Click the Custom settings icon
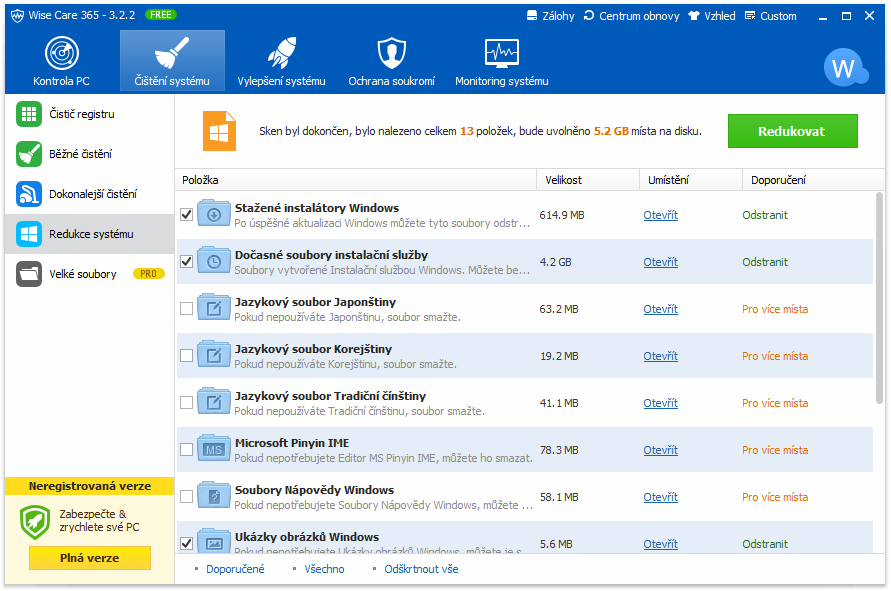Image resolution: width=891 pixels, height=591 pixels. point(750,15)
